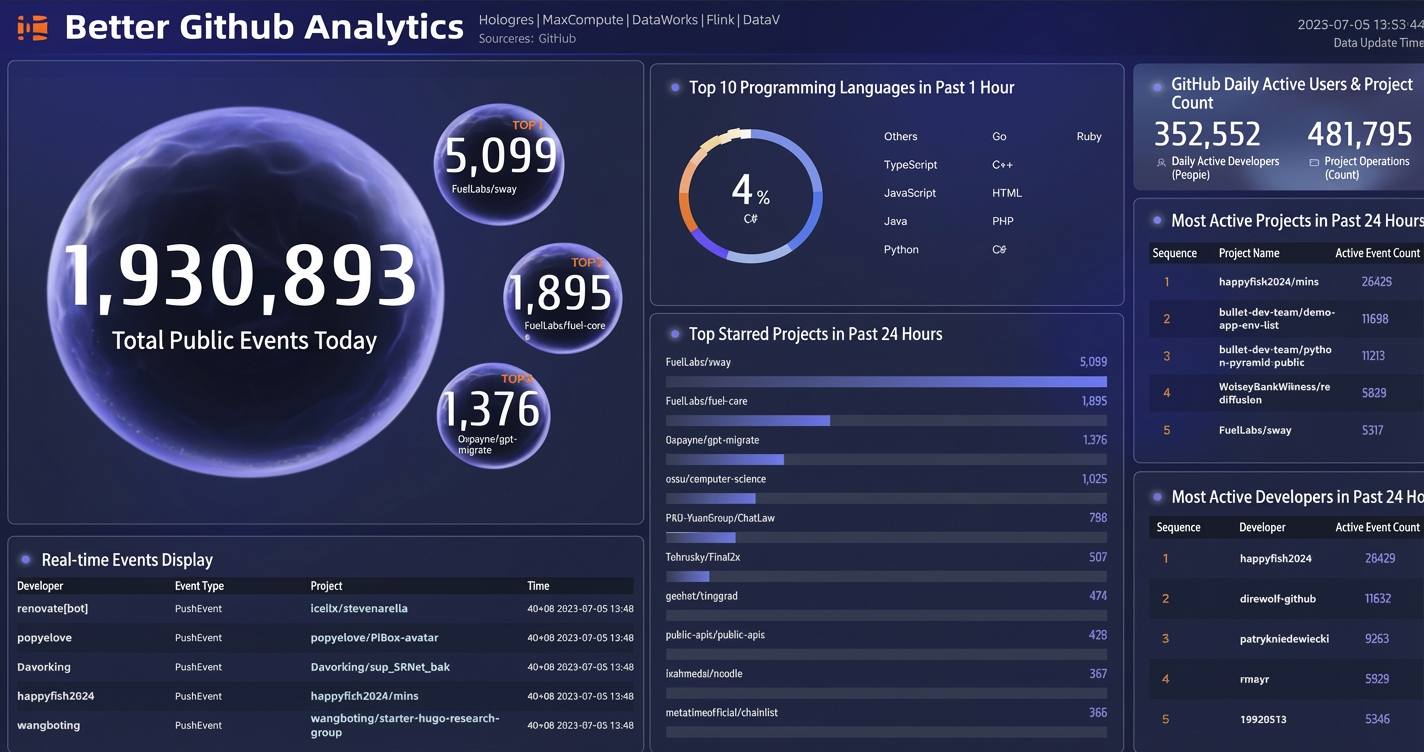The width and height of the screenshot is (1424, 752).
Task: Click the bullet beside Most Active Projects
Action: pyautogui.click(x=1158, y=221)
